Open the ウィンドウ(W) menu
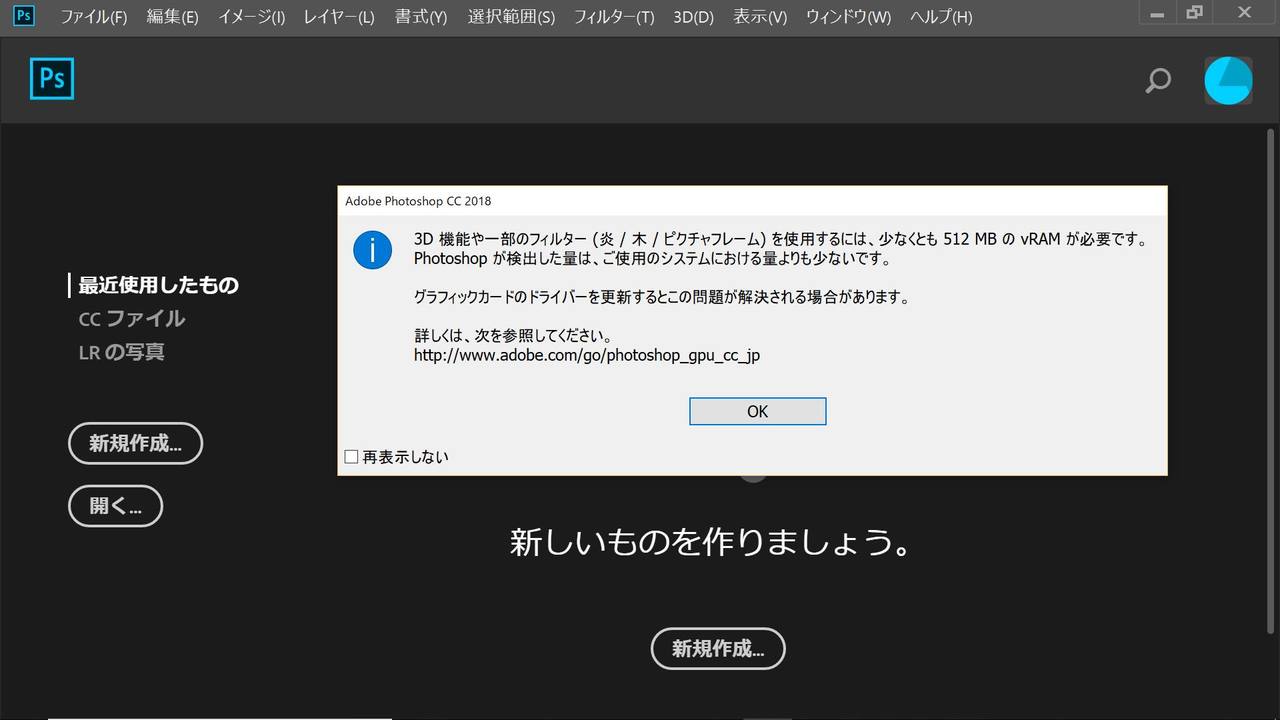Viewport: 1280px width, 720px height. [848, 17]
